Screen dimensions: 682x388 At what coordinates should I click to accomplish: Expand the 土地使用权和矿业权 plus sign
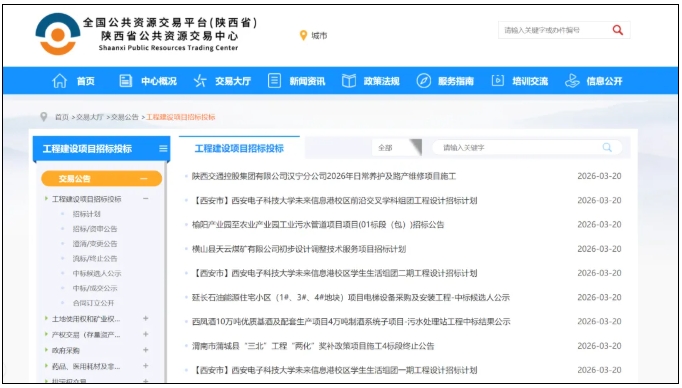146,318
